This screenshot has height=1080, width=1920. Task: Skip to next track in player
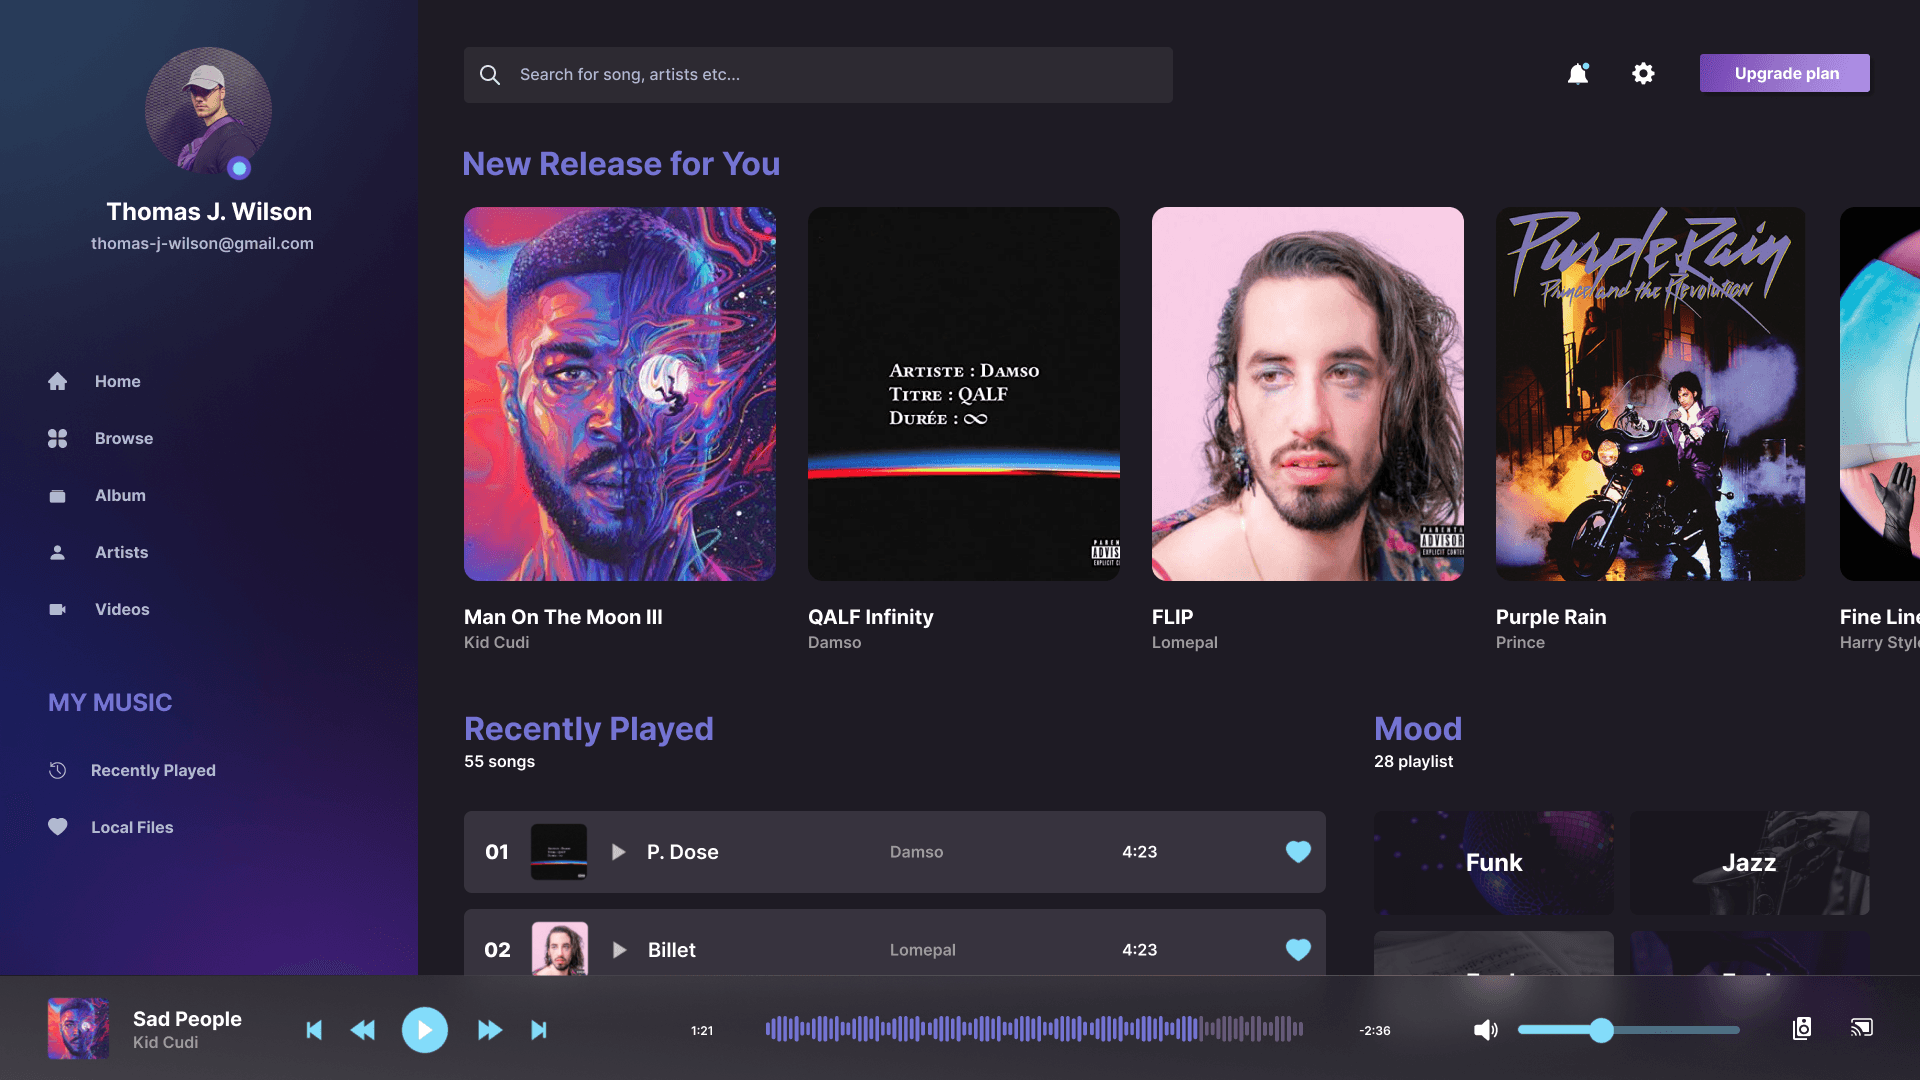coord(539,1030)
